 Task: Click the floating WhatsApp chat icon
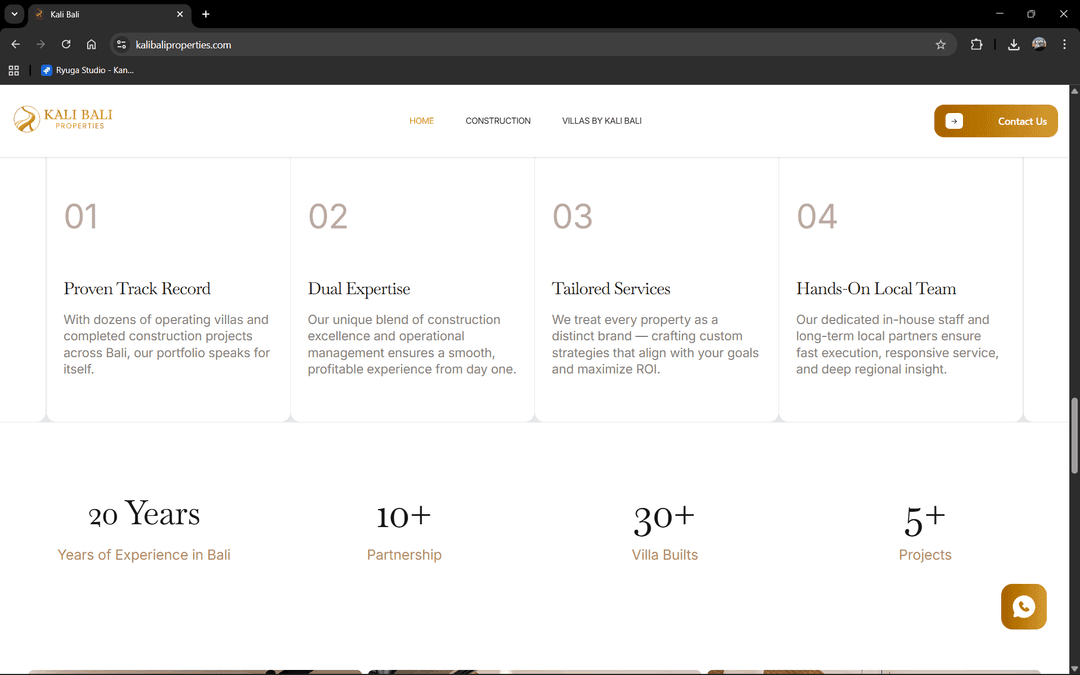[x=1023, y=607]
